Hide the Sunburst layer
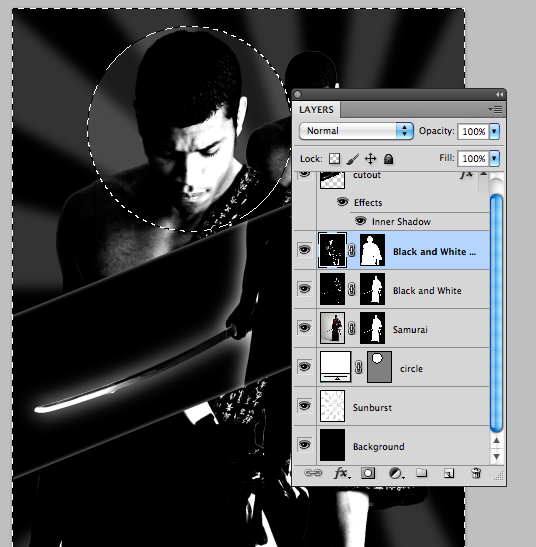536x547 pixels. click(304, 406)
